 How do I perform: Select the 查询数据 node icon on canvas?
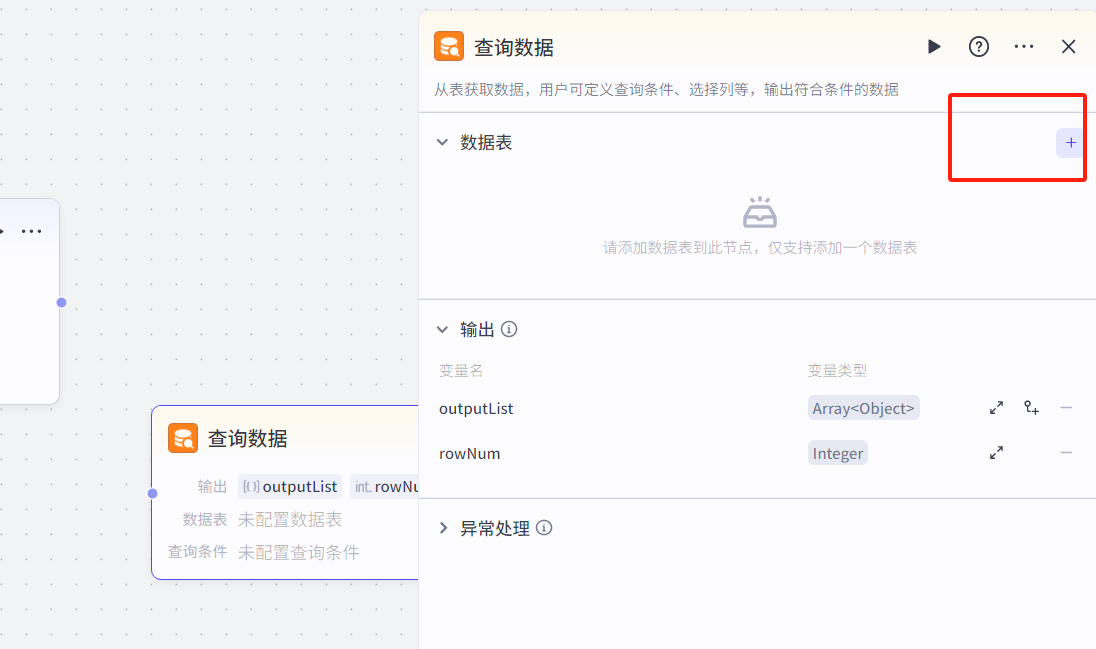[183, 438]
